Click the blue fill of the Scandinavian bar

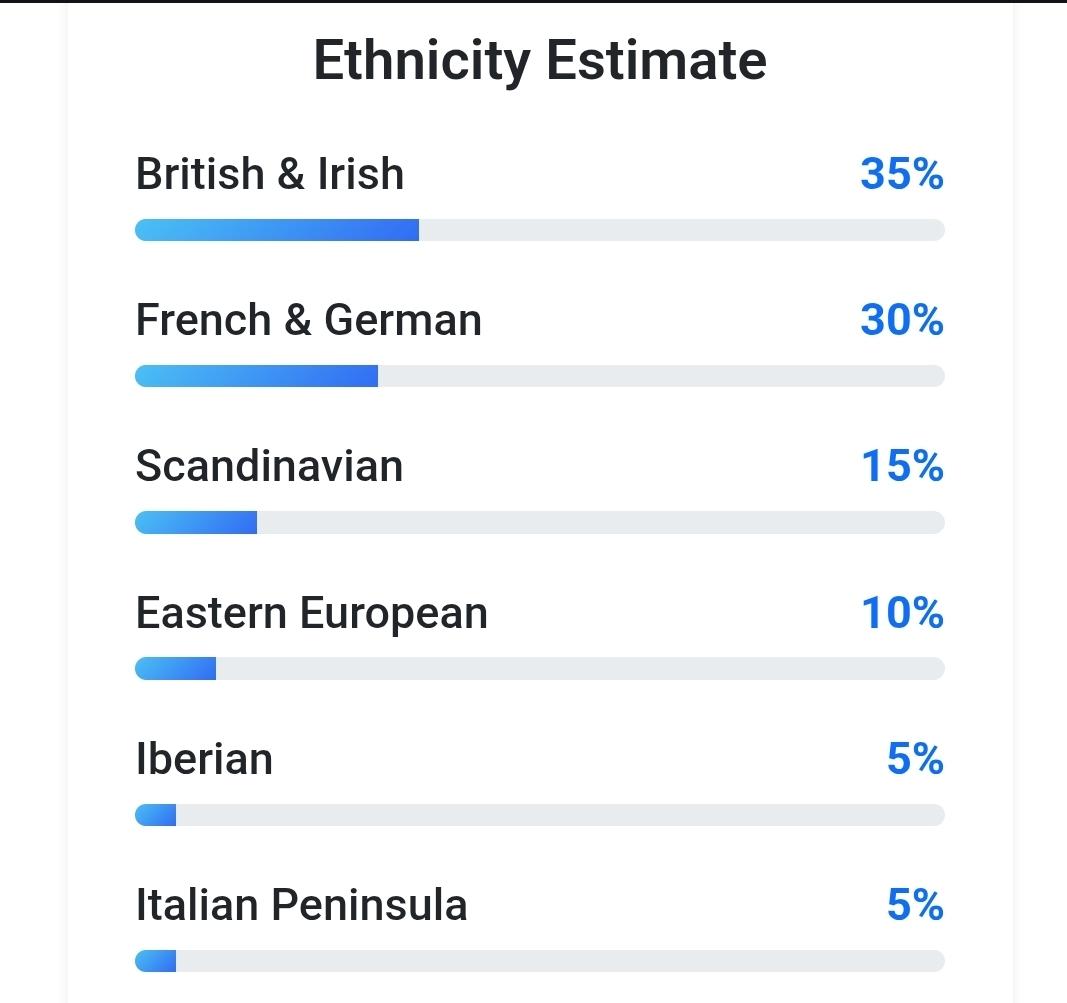[x=196, y=522]
